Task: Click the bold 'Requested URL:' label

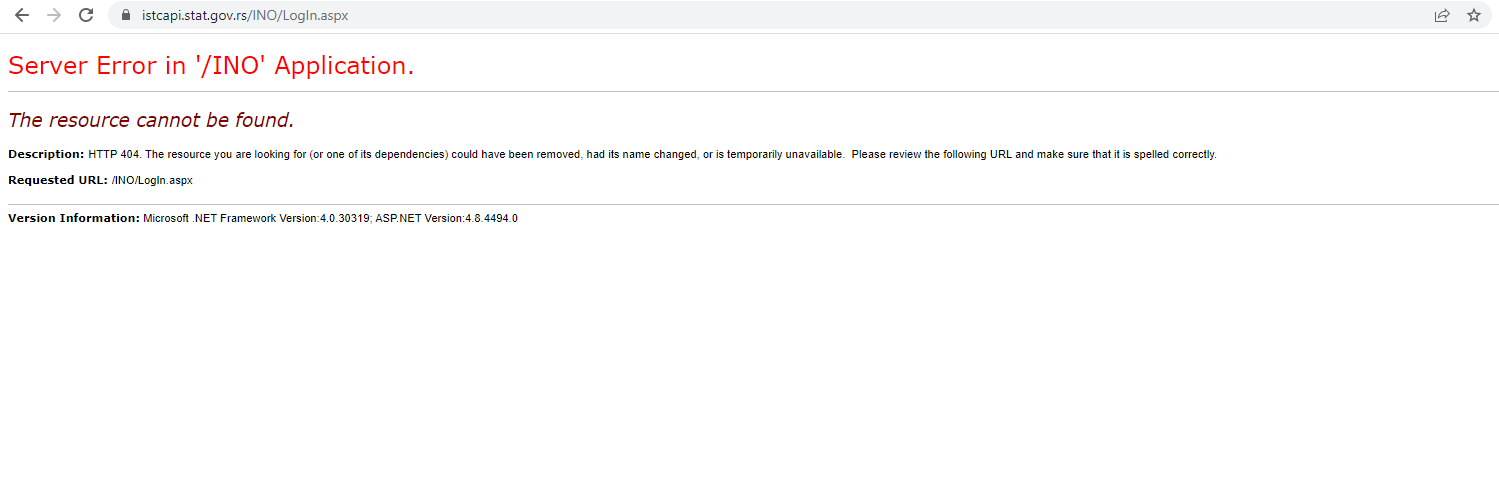Action: coord(58,180)
